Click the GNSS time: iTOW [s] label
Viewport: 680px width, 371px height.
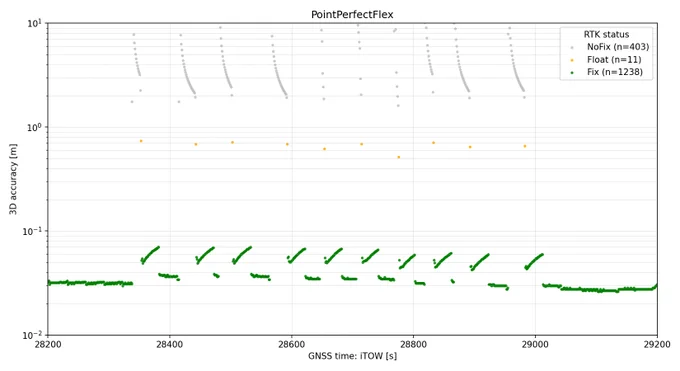[x=353, y=356]
